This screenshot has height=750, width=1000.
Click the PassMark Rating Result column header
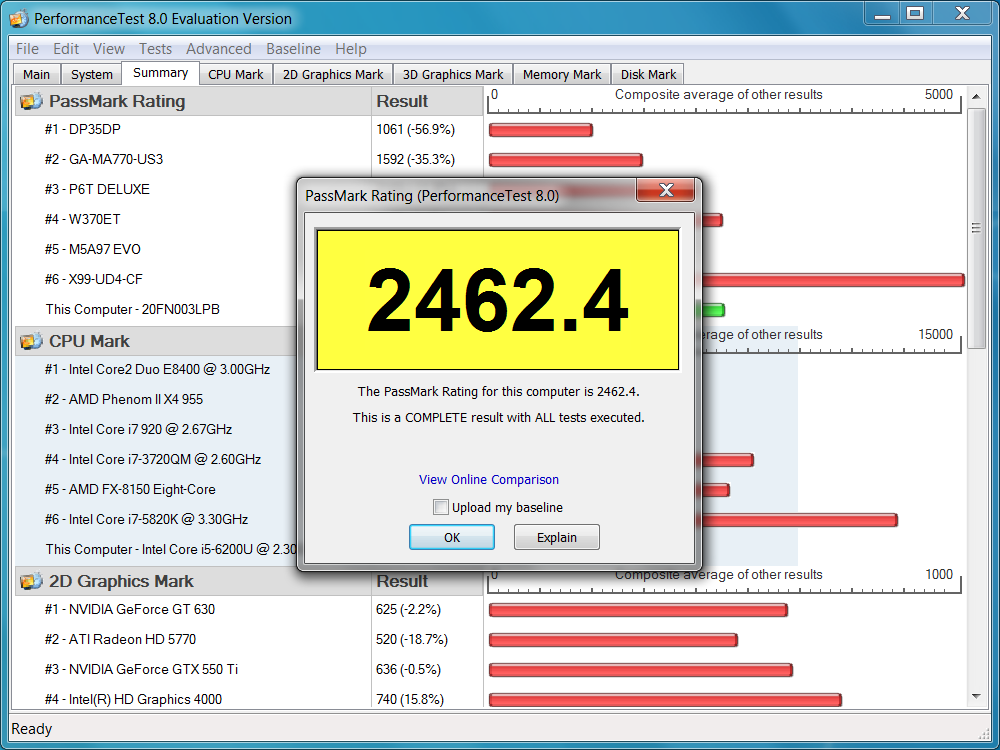tap(427, 101)
